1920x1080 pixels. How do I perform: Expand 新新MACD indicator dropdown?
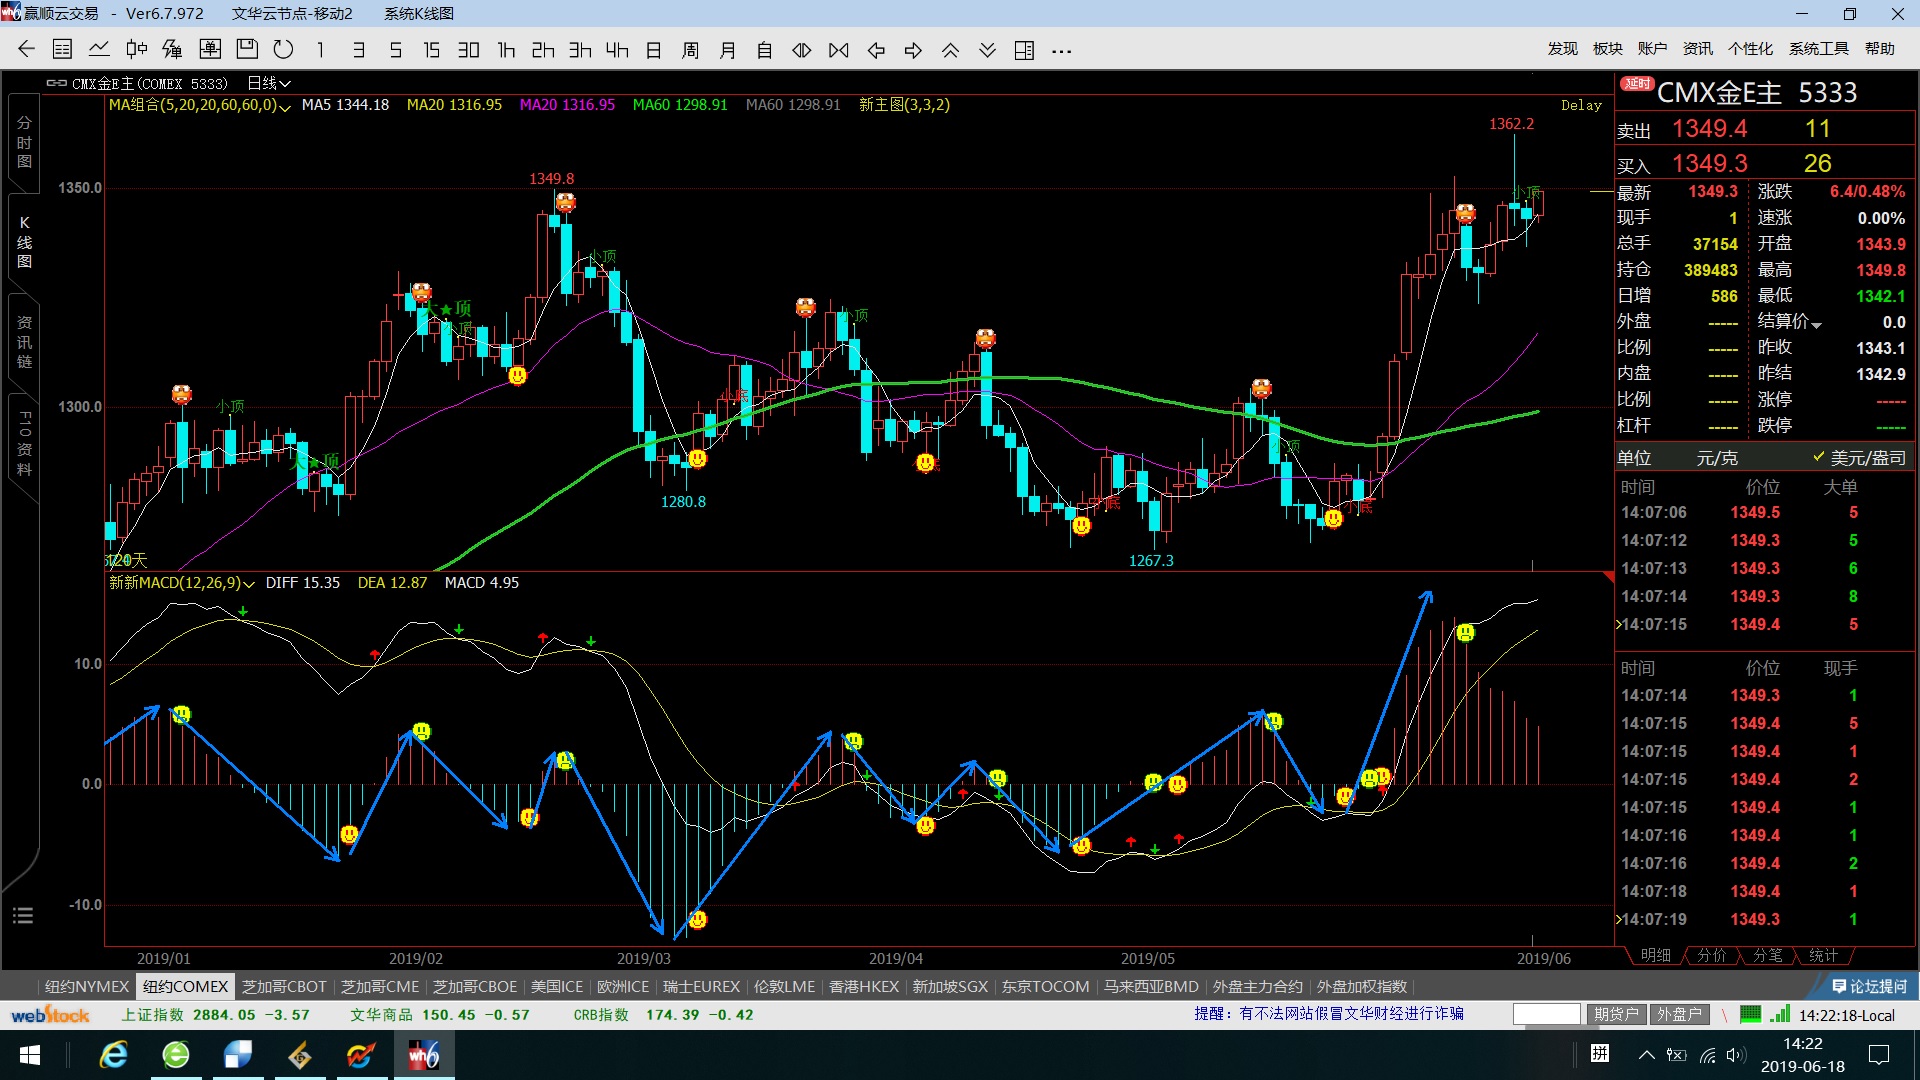click(249, 584)
